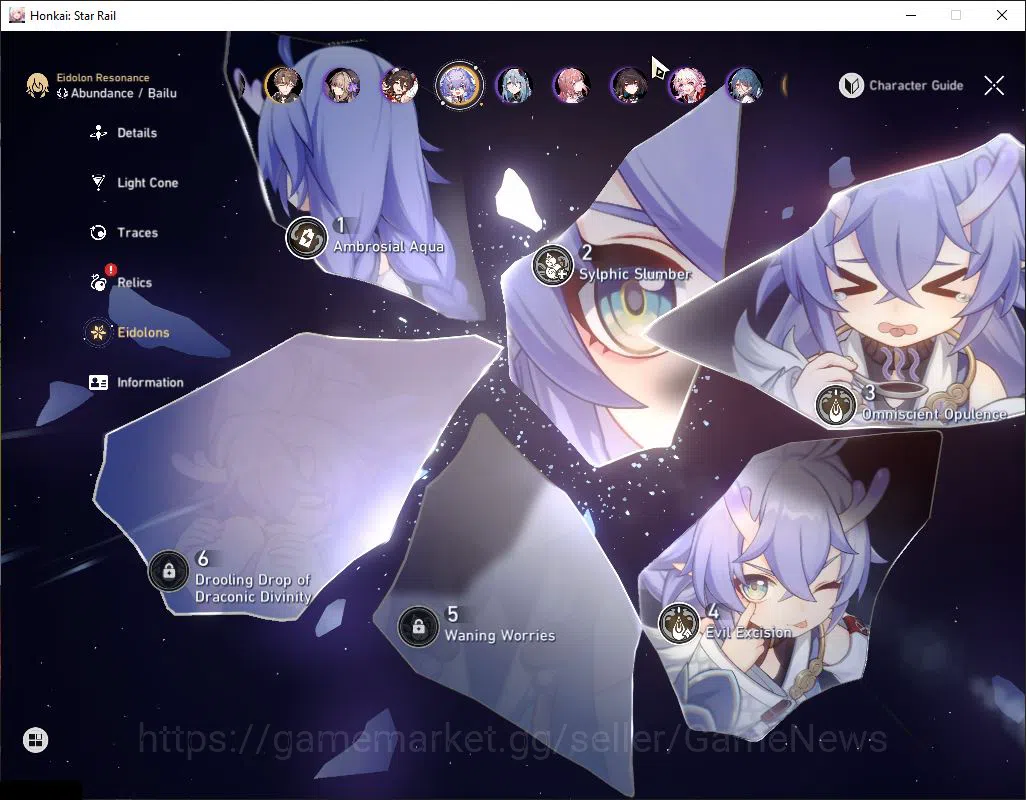Image resolution: width=1026 pixels, height=800 pixels.
Task: Click the Details figure icon
Action: [98, 133]
